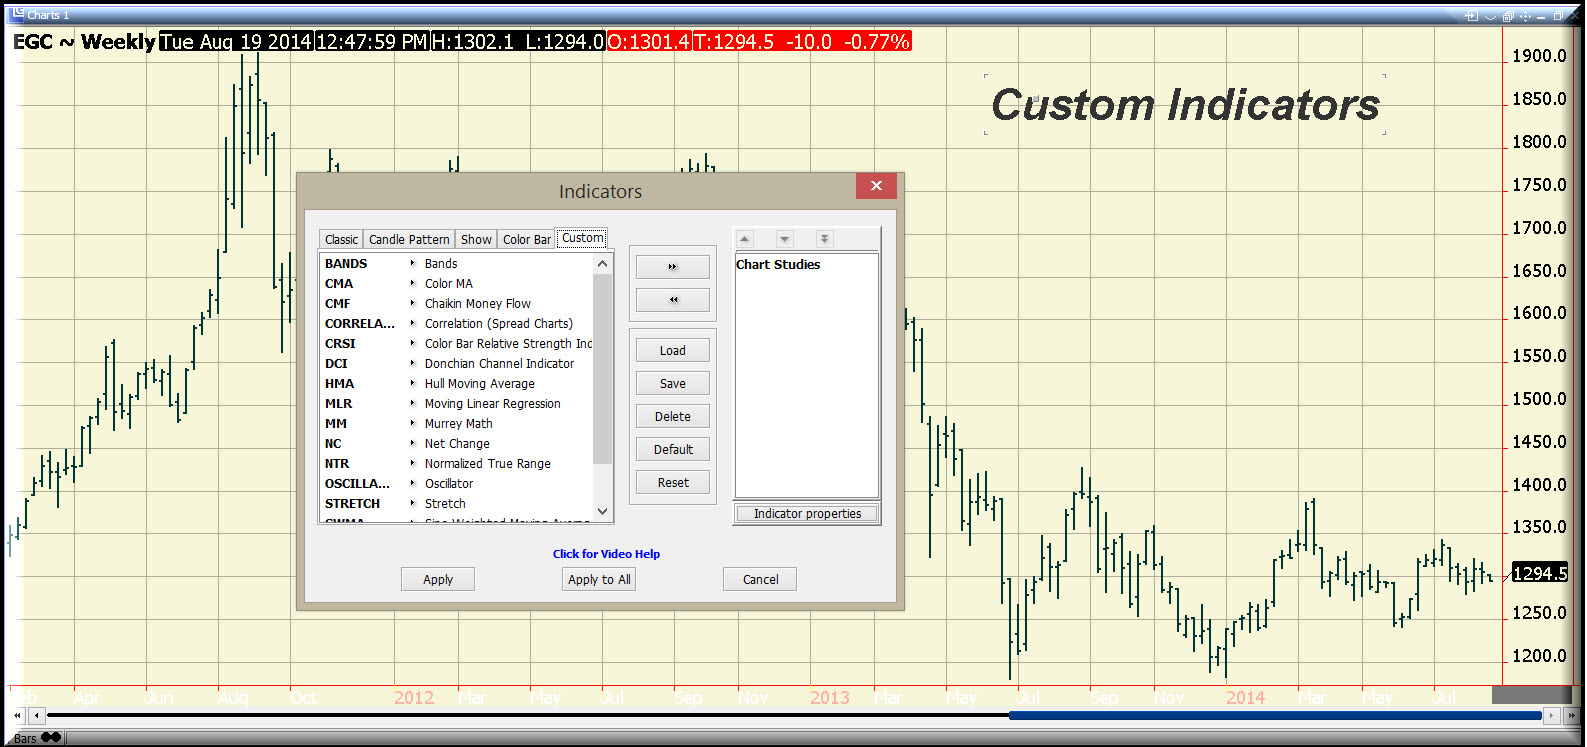
Task: Expand the CRSI indicator arrow
Action: click(x=412, y=343)
